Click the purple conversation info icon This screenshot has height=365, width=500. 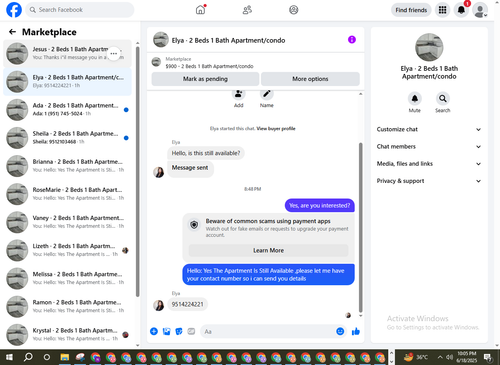[x=352, y=40]
